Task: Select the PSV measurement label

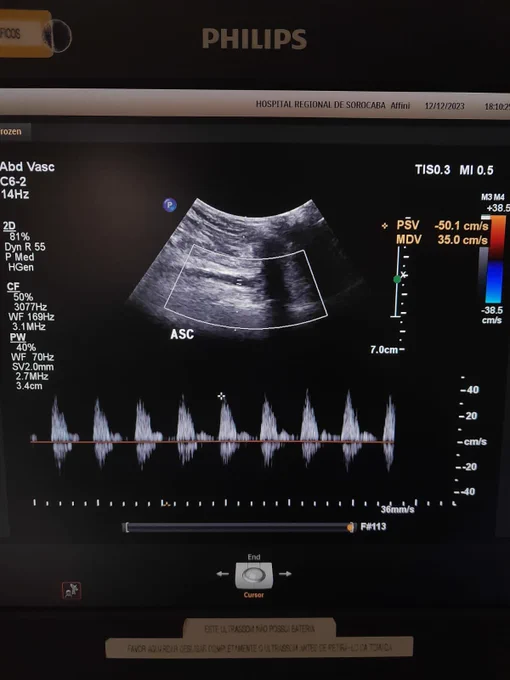Action: (x=408, y=225)
